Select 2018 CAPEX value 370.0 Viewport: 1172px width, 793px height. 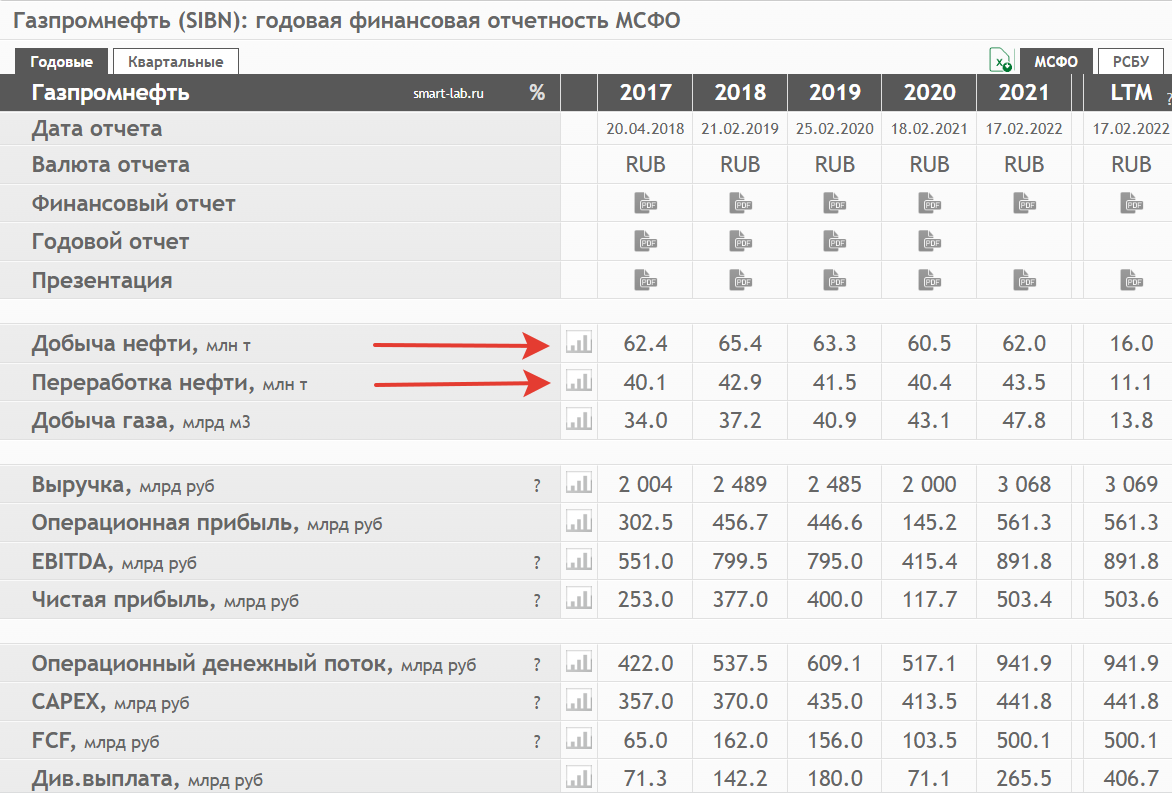(x=740, y=702)
